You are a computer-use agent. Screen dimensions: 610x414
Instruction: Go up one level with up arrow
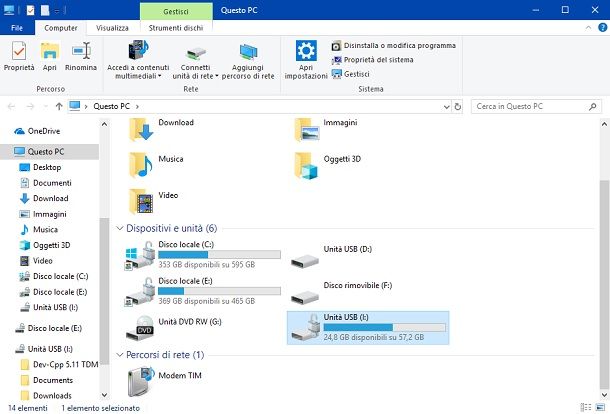pyautogui.click(x=59, y=106)
